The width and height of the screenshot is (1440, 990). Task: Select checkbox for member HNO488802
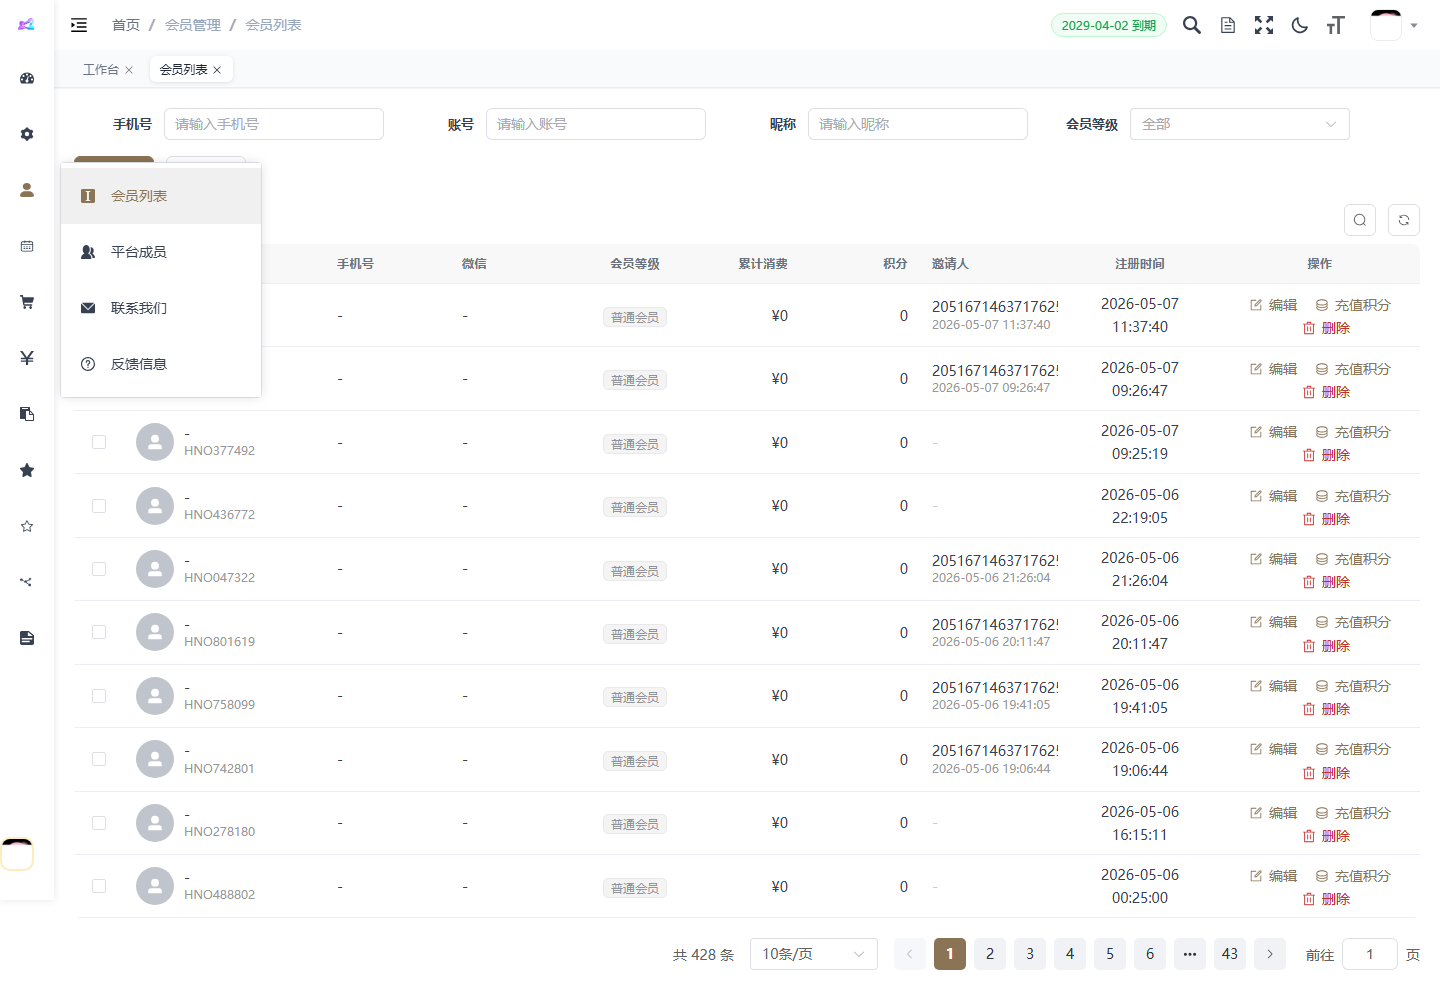tap(99, 886)
